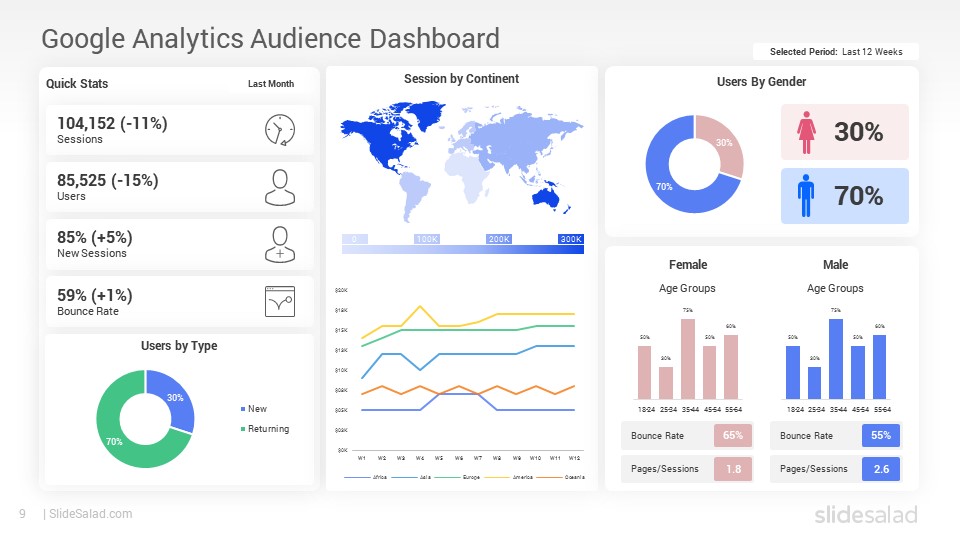Select the green Returning legend marker
This screenshot has height=540, width=960.
pos(243,429)
